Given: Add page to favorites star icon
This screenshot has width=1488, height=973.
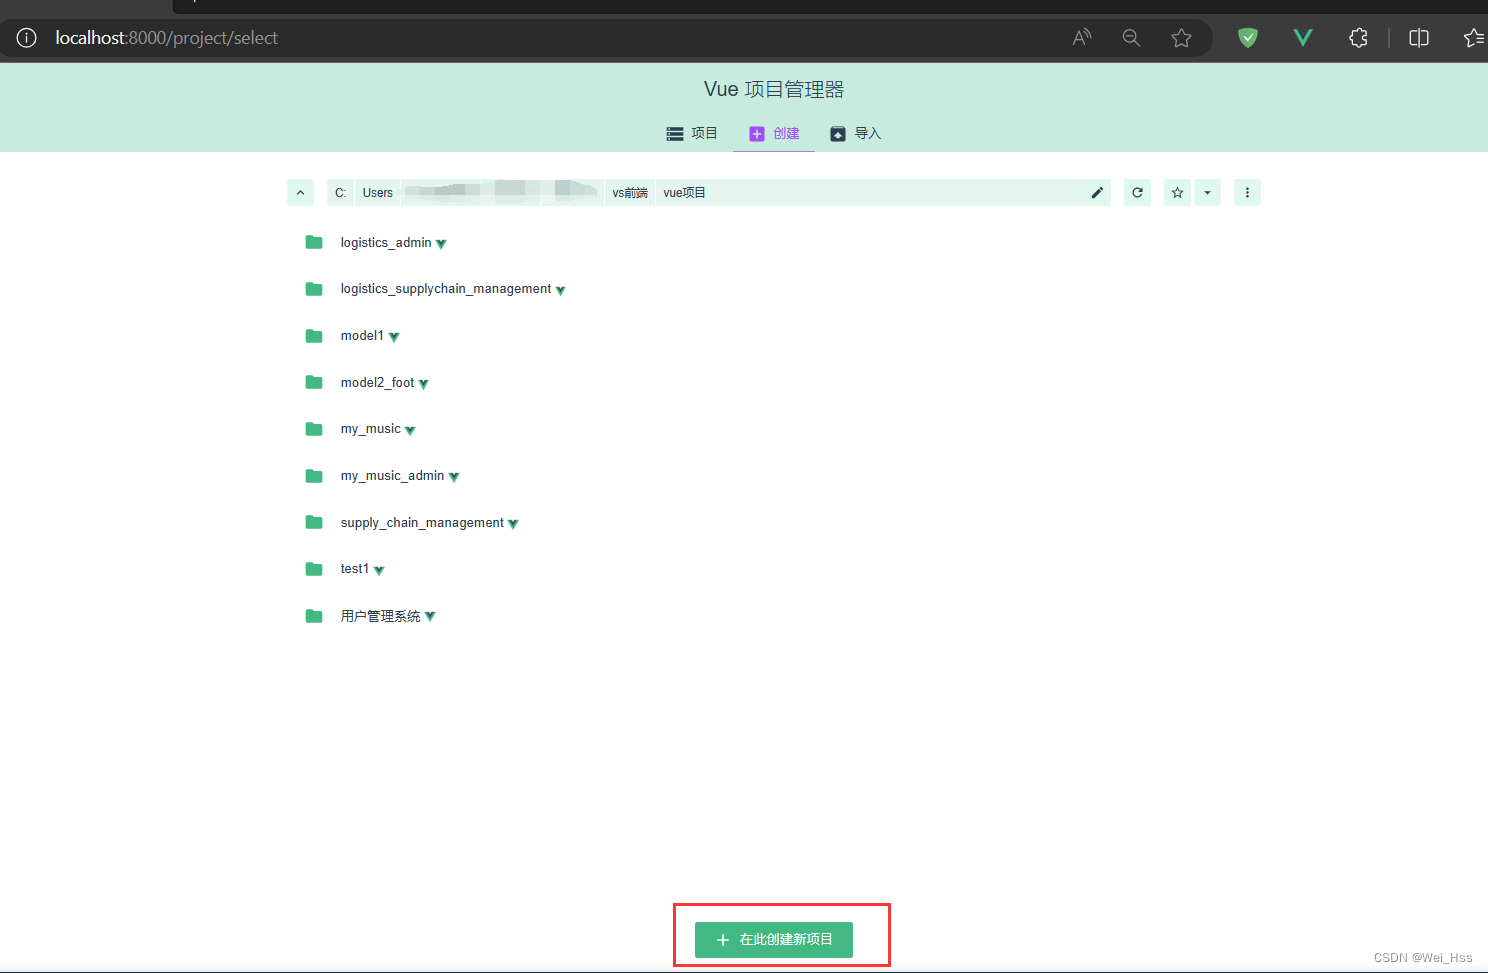Looking at the screenshot, I should pos(1181,38).
